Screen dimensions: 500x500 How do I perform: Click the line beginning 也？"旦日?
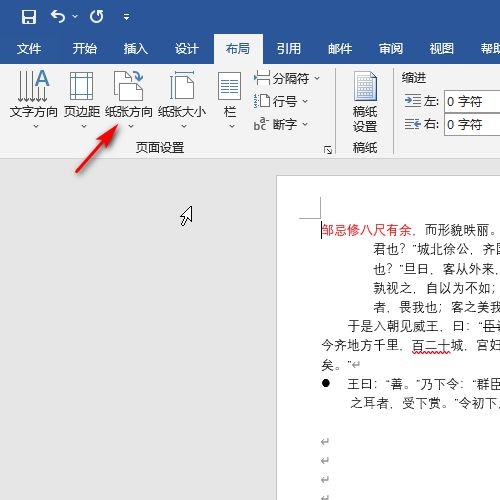point(437,269)
